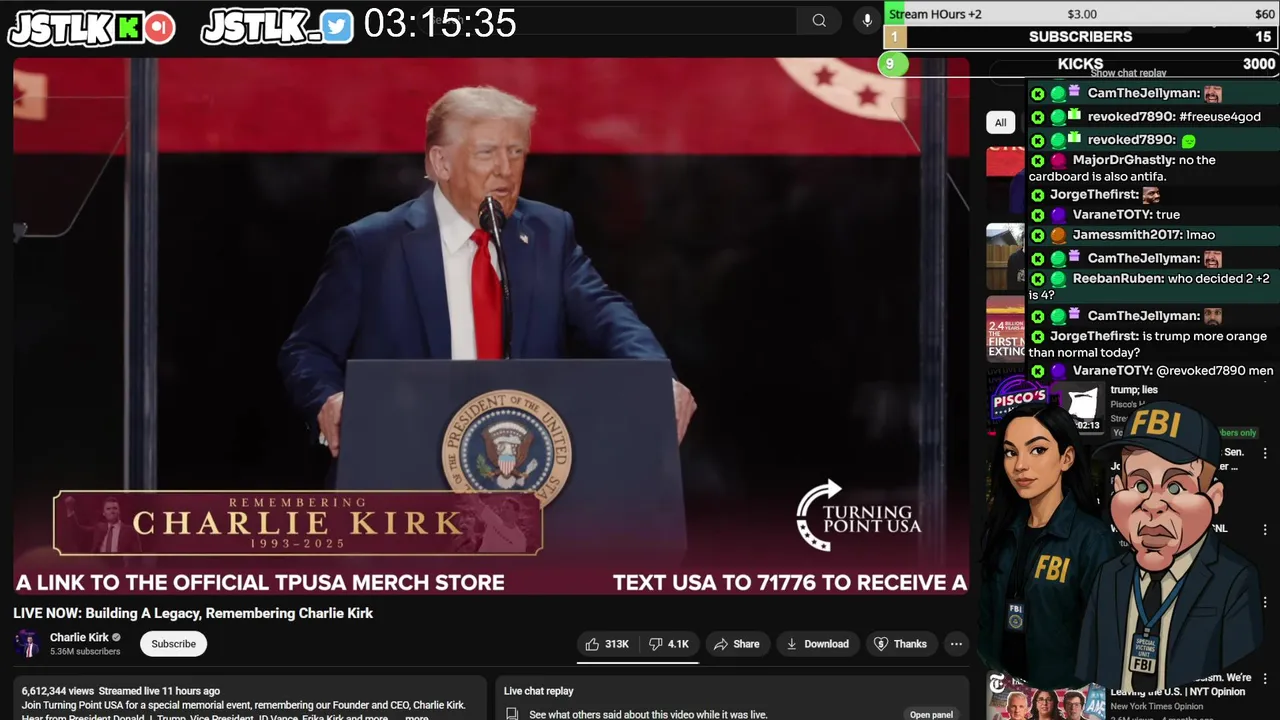Click the JSTLK Kick logo overlay
The width and height of the screenshot is (1280, 720).
(91, 27)
